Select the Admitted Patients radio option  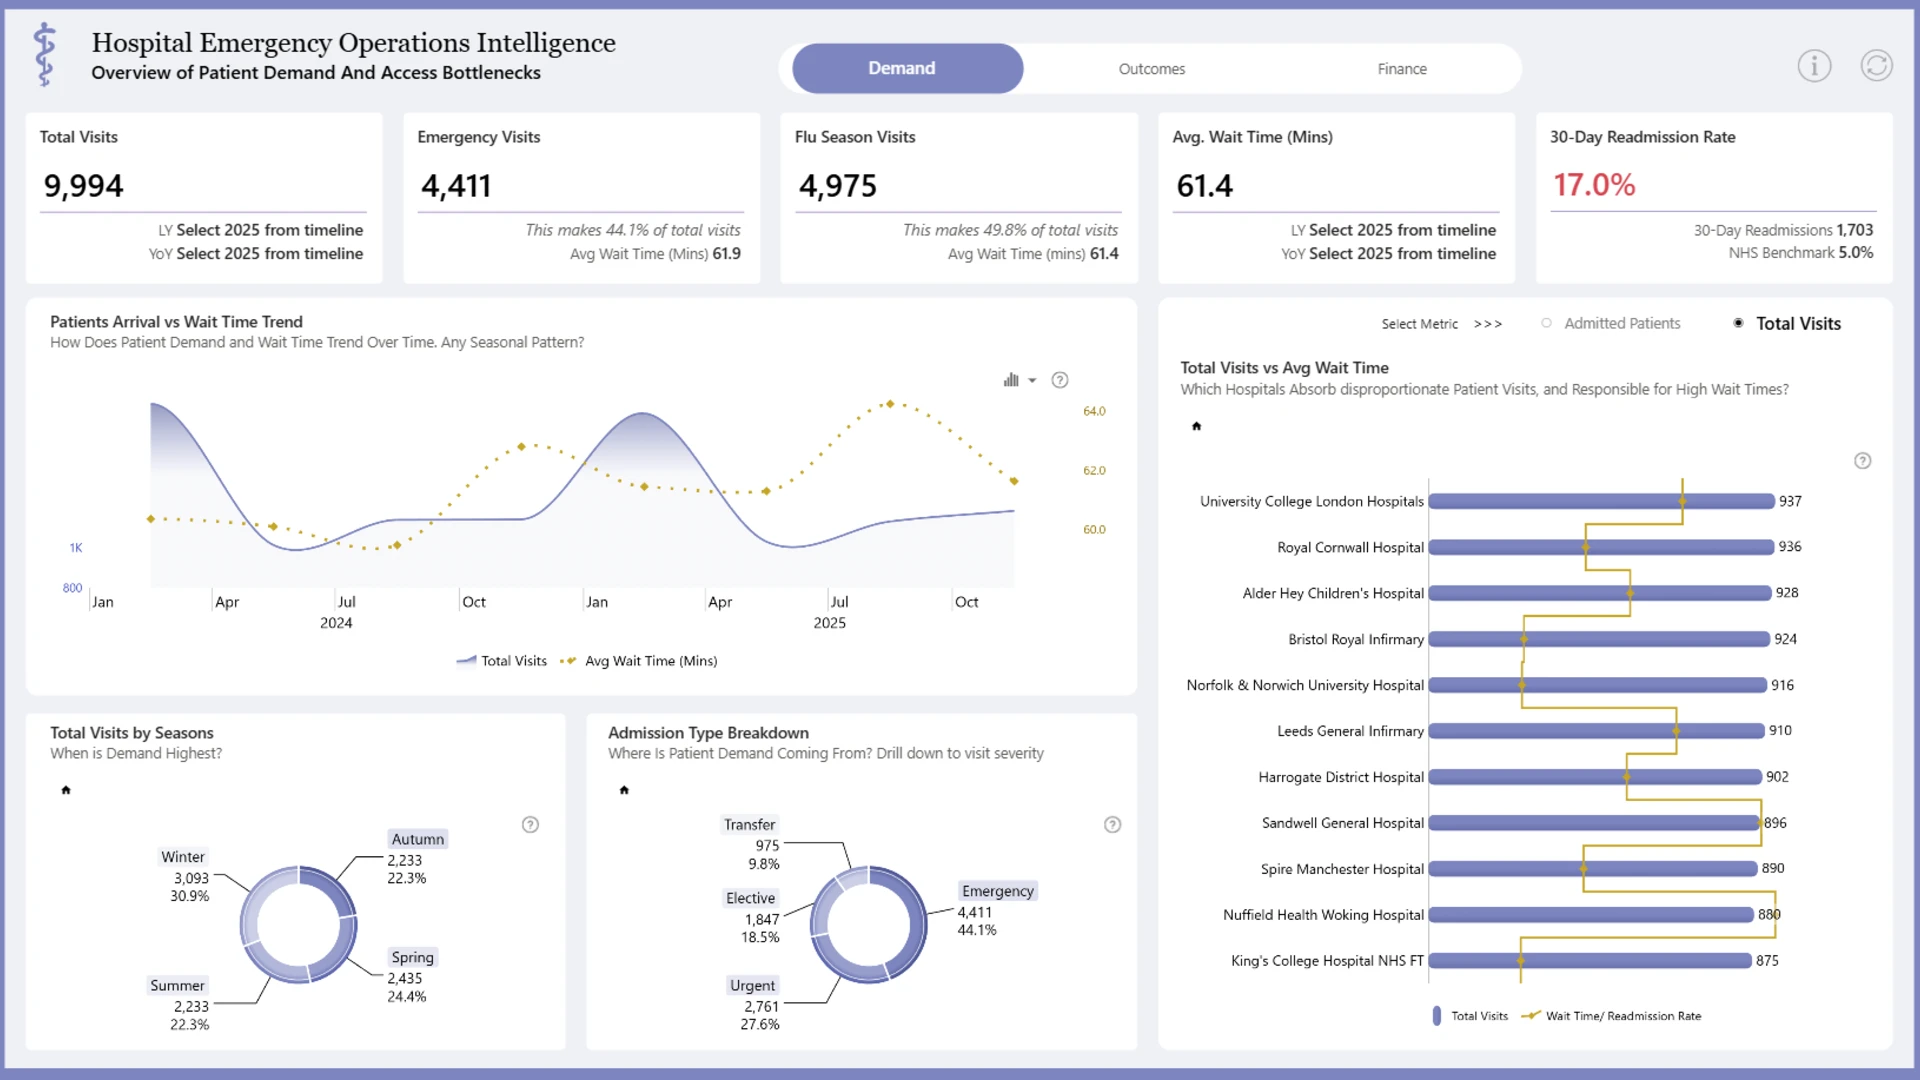(x=1611, y=323)
